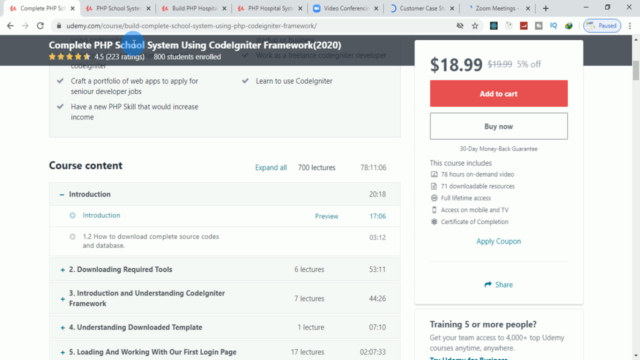Go back using browser back arrow
This screenshot has height=360, width=640.
(10, 26)
